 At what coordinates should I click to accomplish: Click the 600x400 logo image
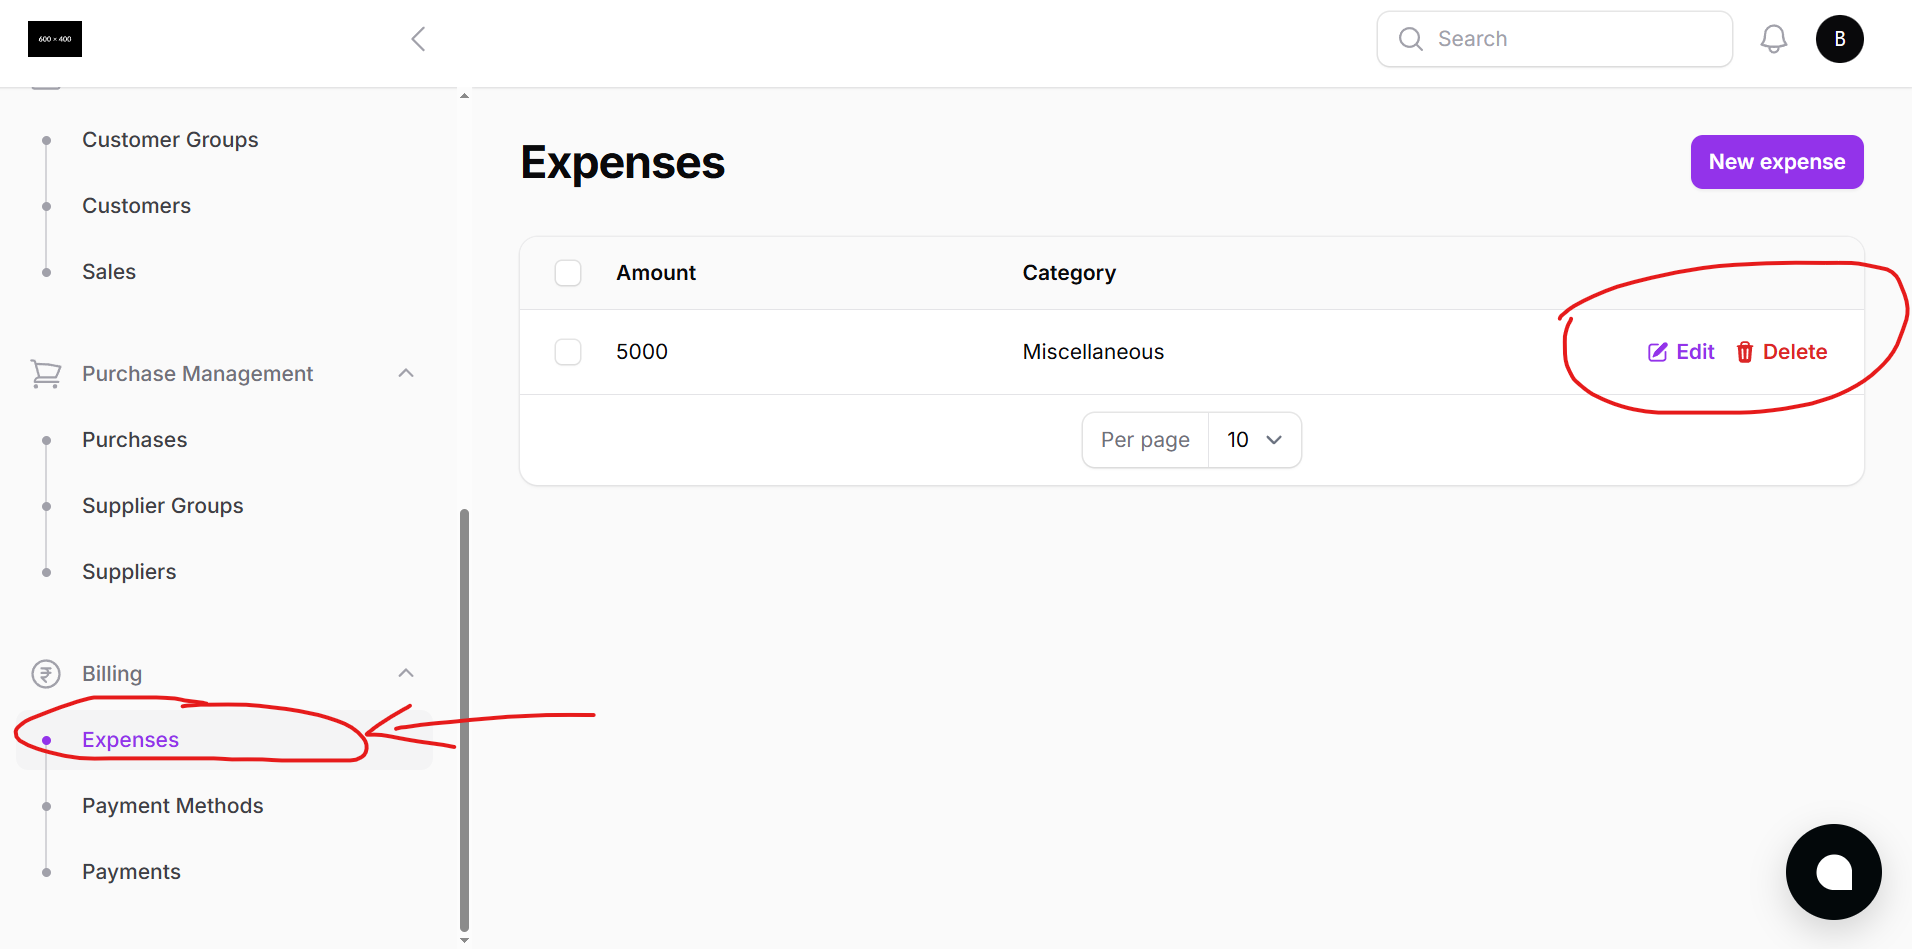(55, 39)
